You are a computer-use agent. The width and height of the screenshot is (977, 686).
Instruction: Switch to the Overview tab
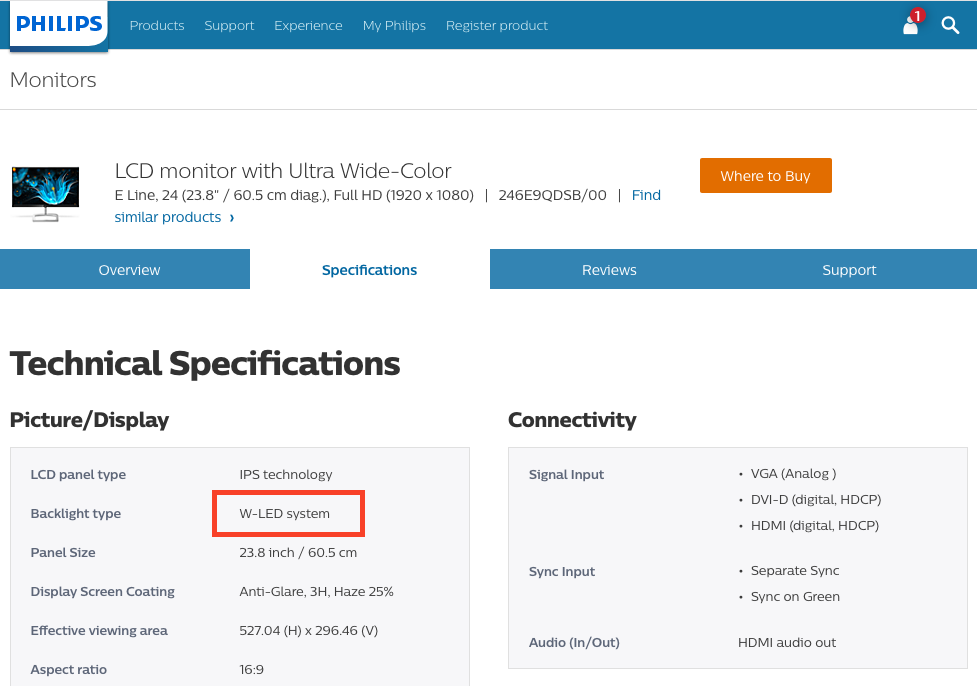click(129, 270)
